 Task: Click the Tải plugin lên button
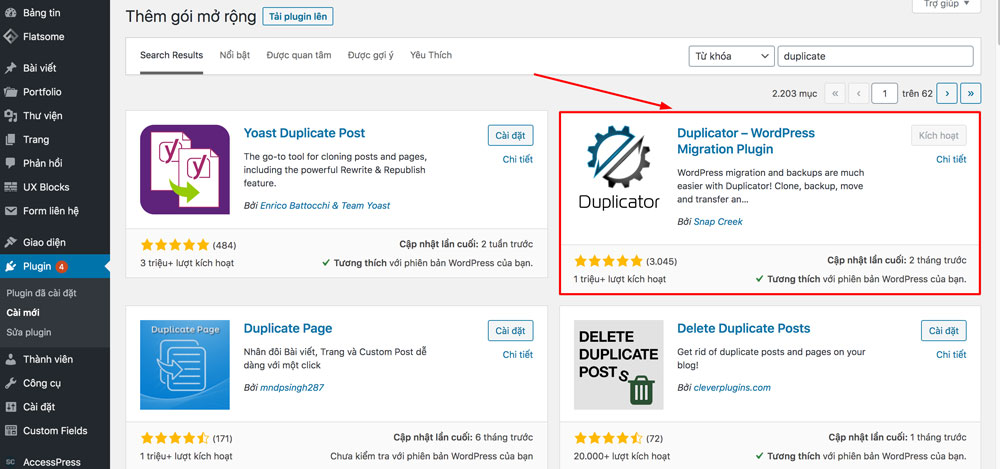[298, 17]
